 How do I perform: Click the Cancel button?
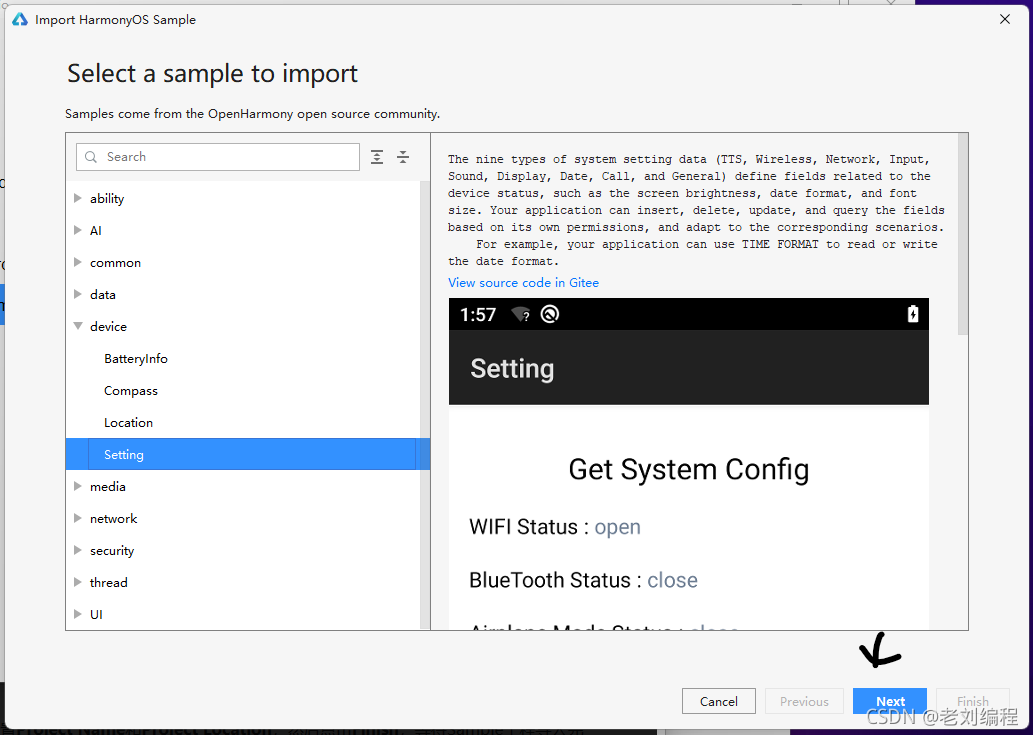[719, 701]
